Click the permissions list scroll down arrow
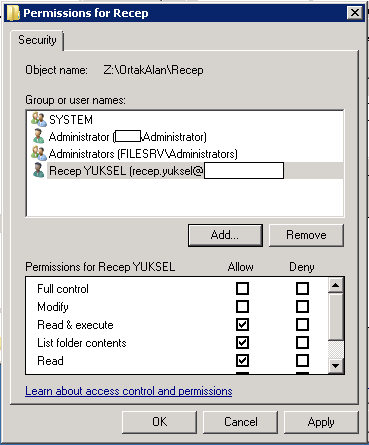 pyautogui.click(x=336, y=366)
